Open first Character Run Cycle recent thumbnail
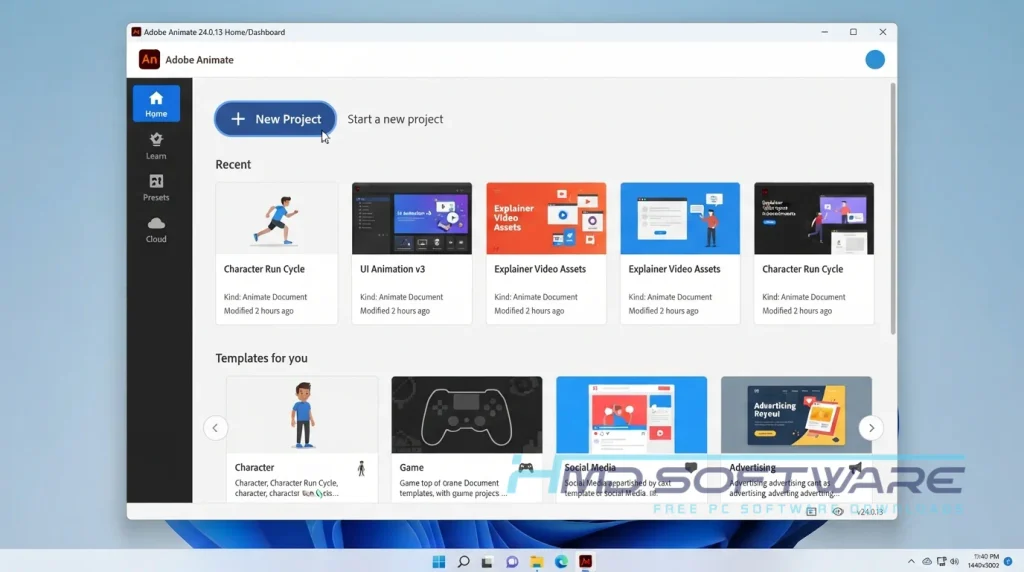The height and width of the screenshot is (572, 1024). pos(277,218)
